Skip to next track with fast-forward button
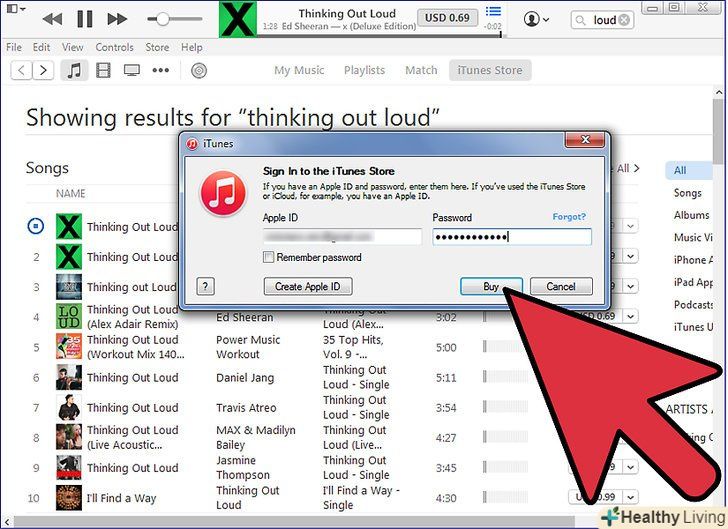Screen dimensions: 728x529 point(117,19)
